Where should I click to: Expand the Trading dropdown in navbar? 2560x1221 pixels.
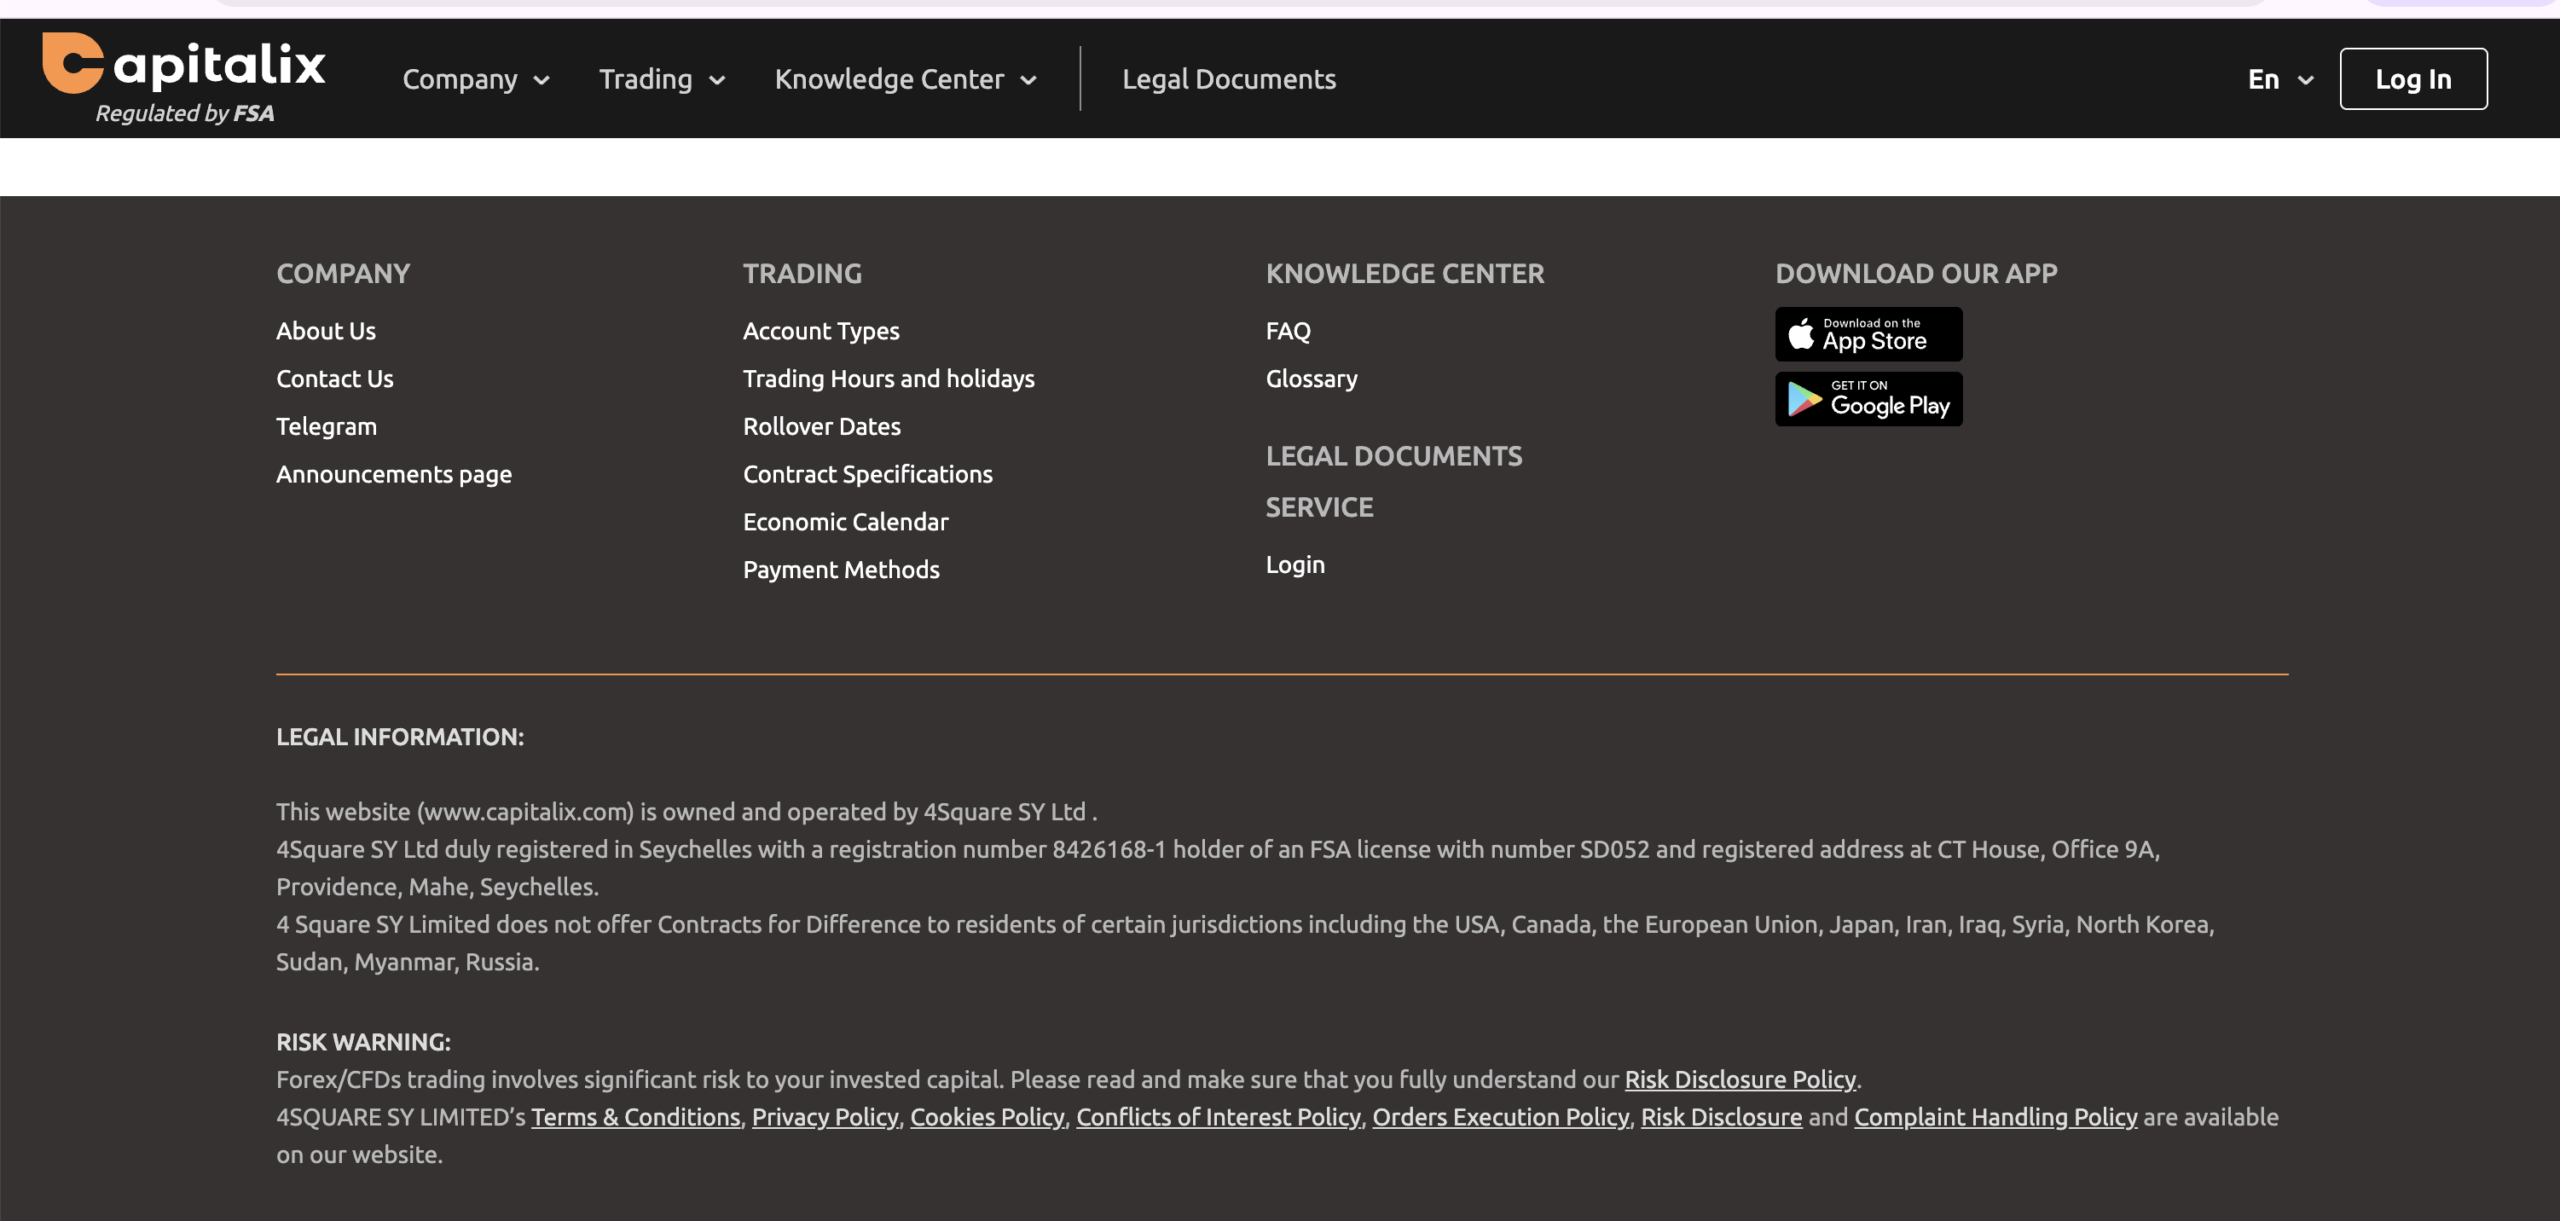tap(662, 79)
